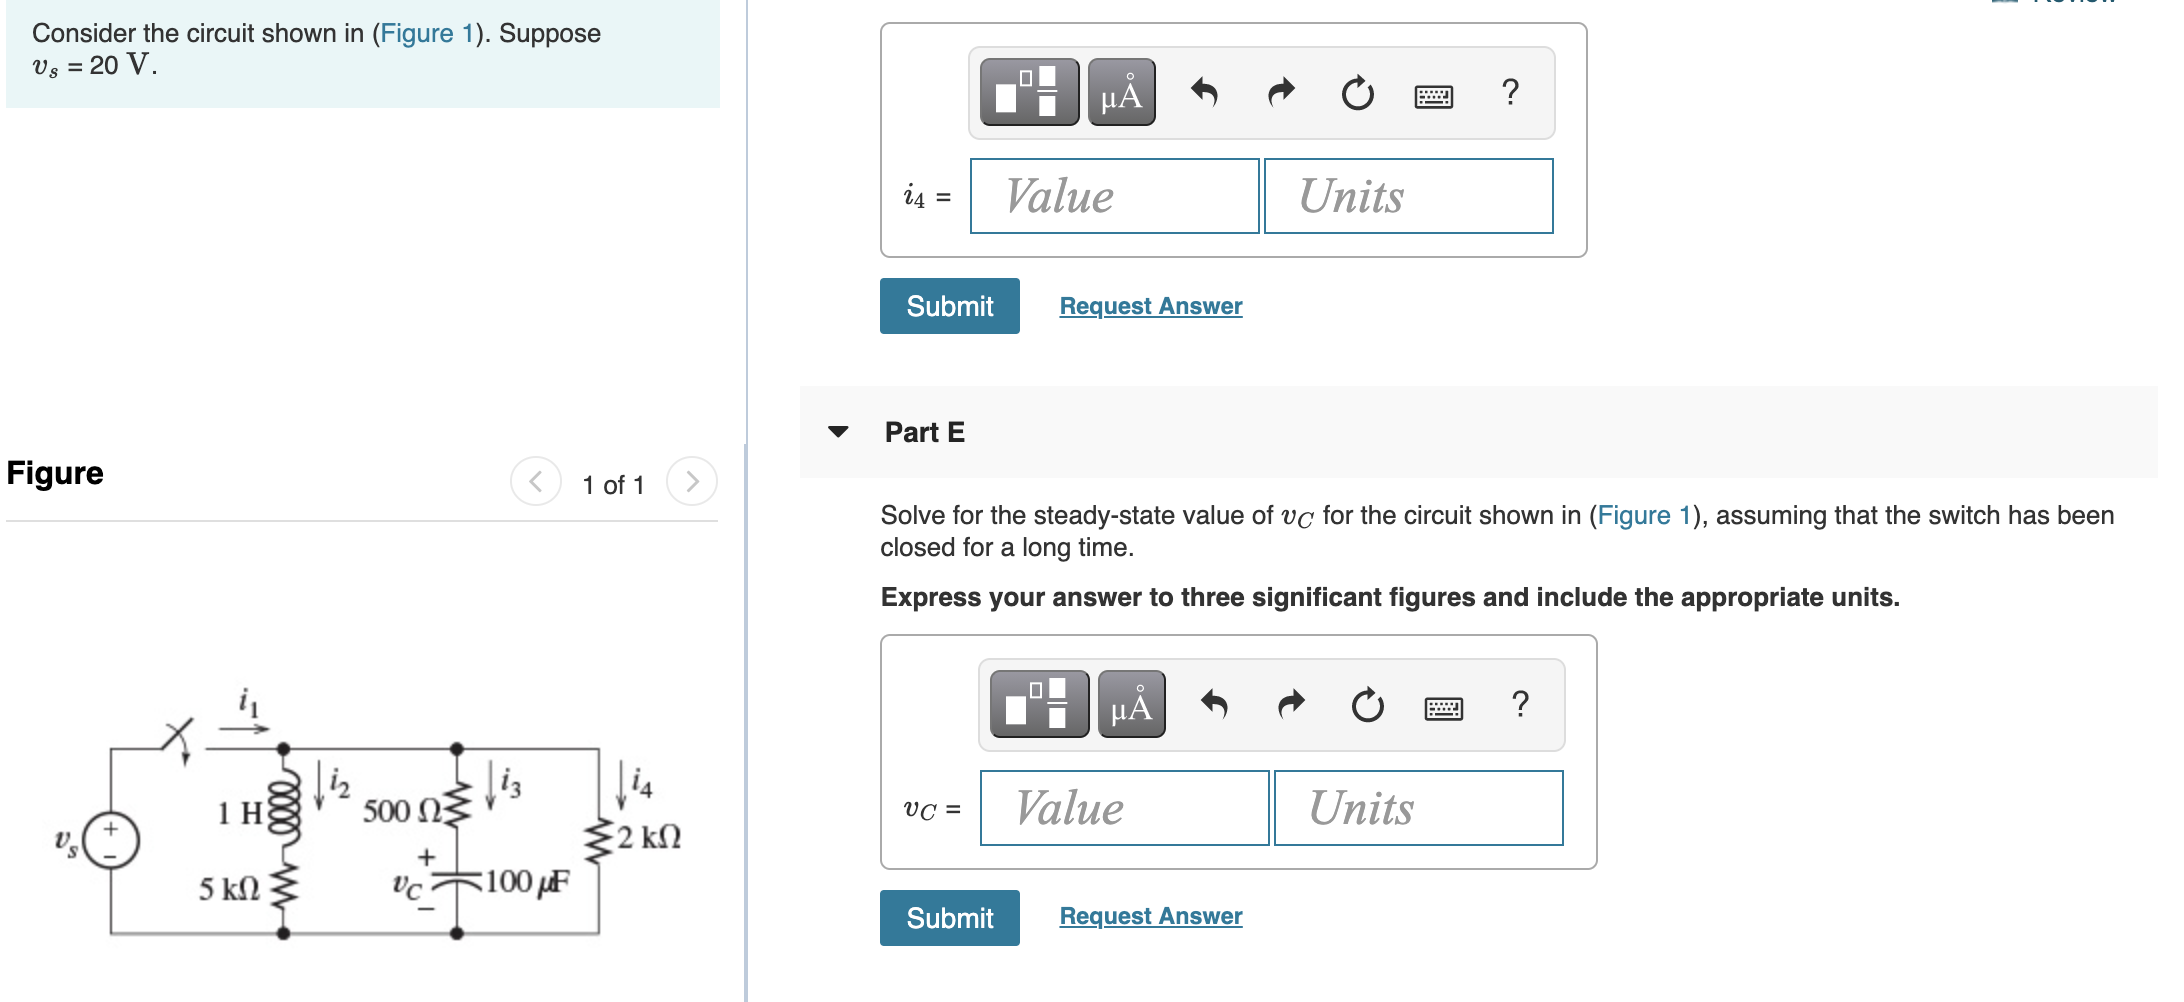Image resolution: width=2184 pixels, height=1002 pixels.
Task: Submit the i4 answer
Action: point(948,305)
